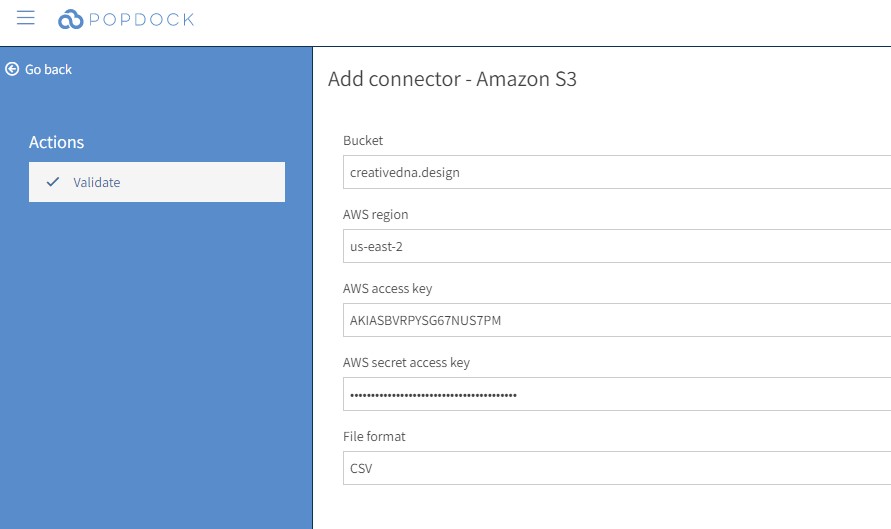
Task: Click the Go back link
Action: [39, 69]
